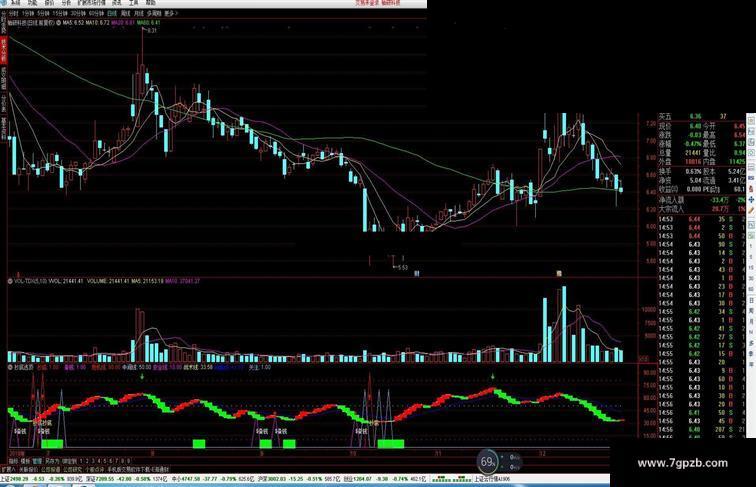Click the 另存为 button
This screenshot has width=756, height=487.
click(52, 461)
